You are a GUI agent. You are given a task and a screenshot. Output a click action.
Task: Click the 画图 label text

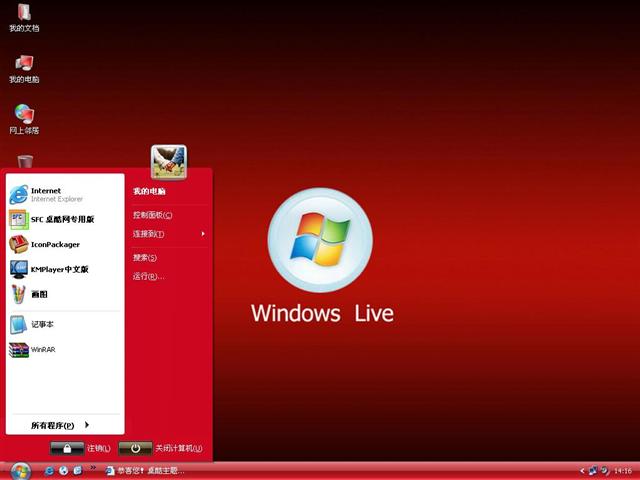click(x=39, y=294)
